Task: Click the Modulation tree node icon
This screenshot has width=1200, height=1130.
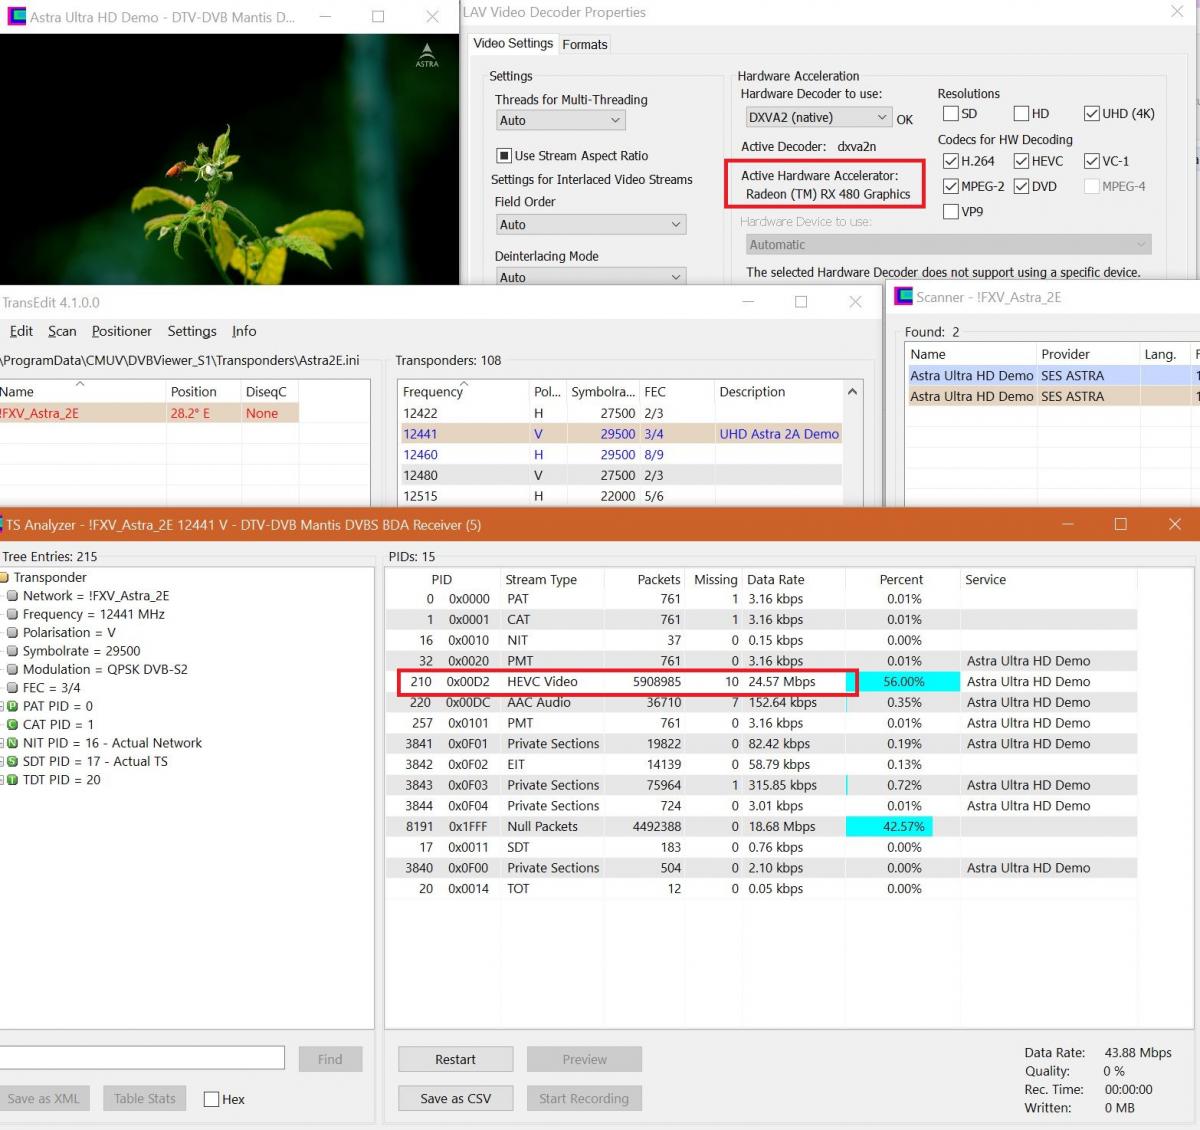Action: coord(12,670)
